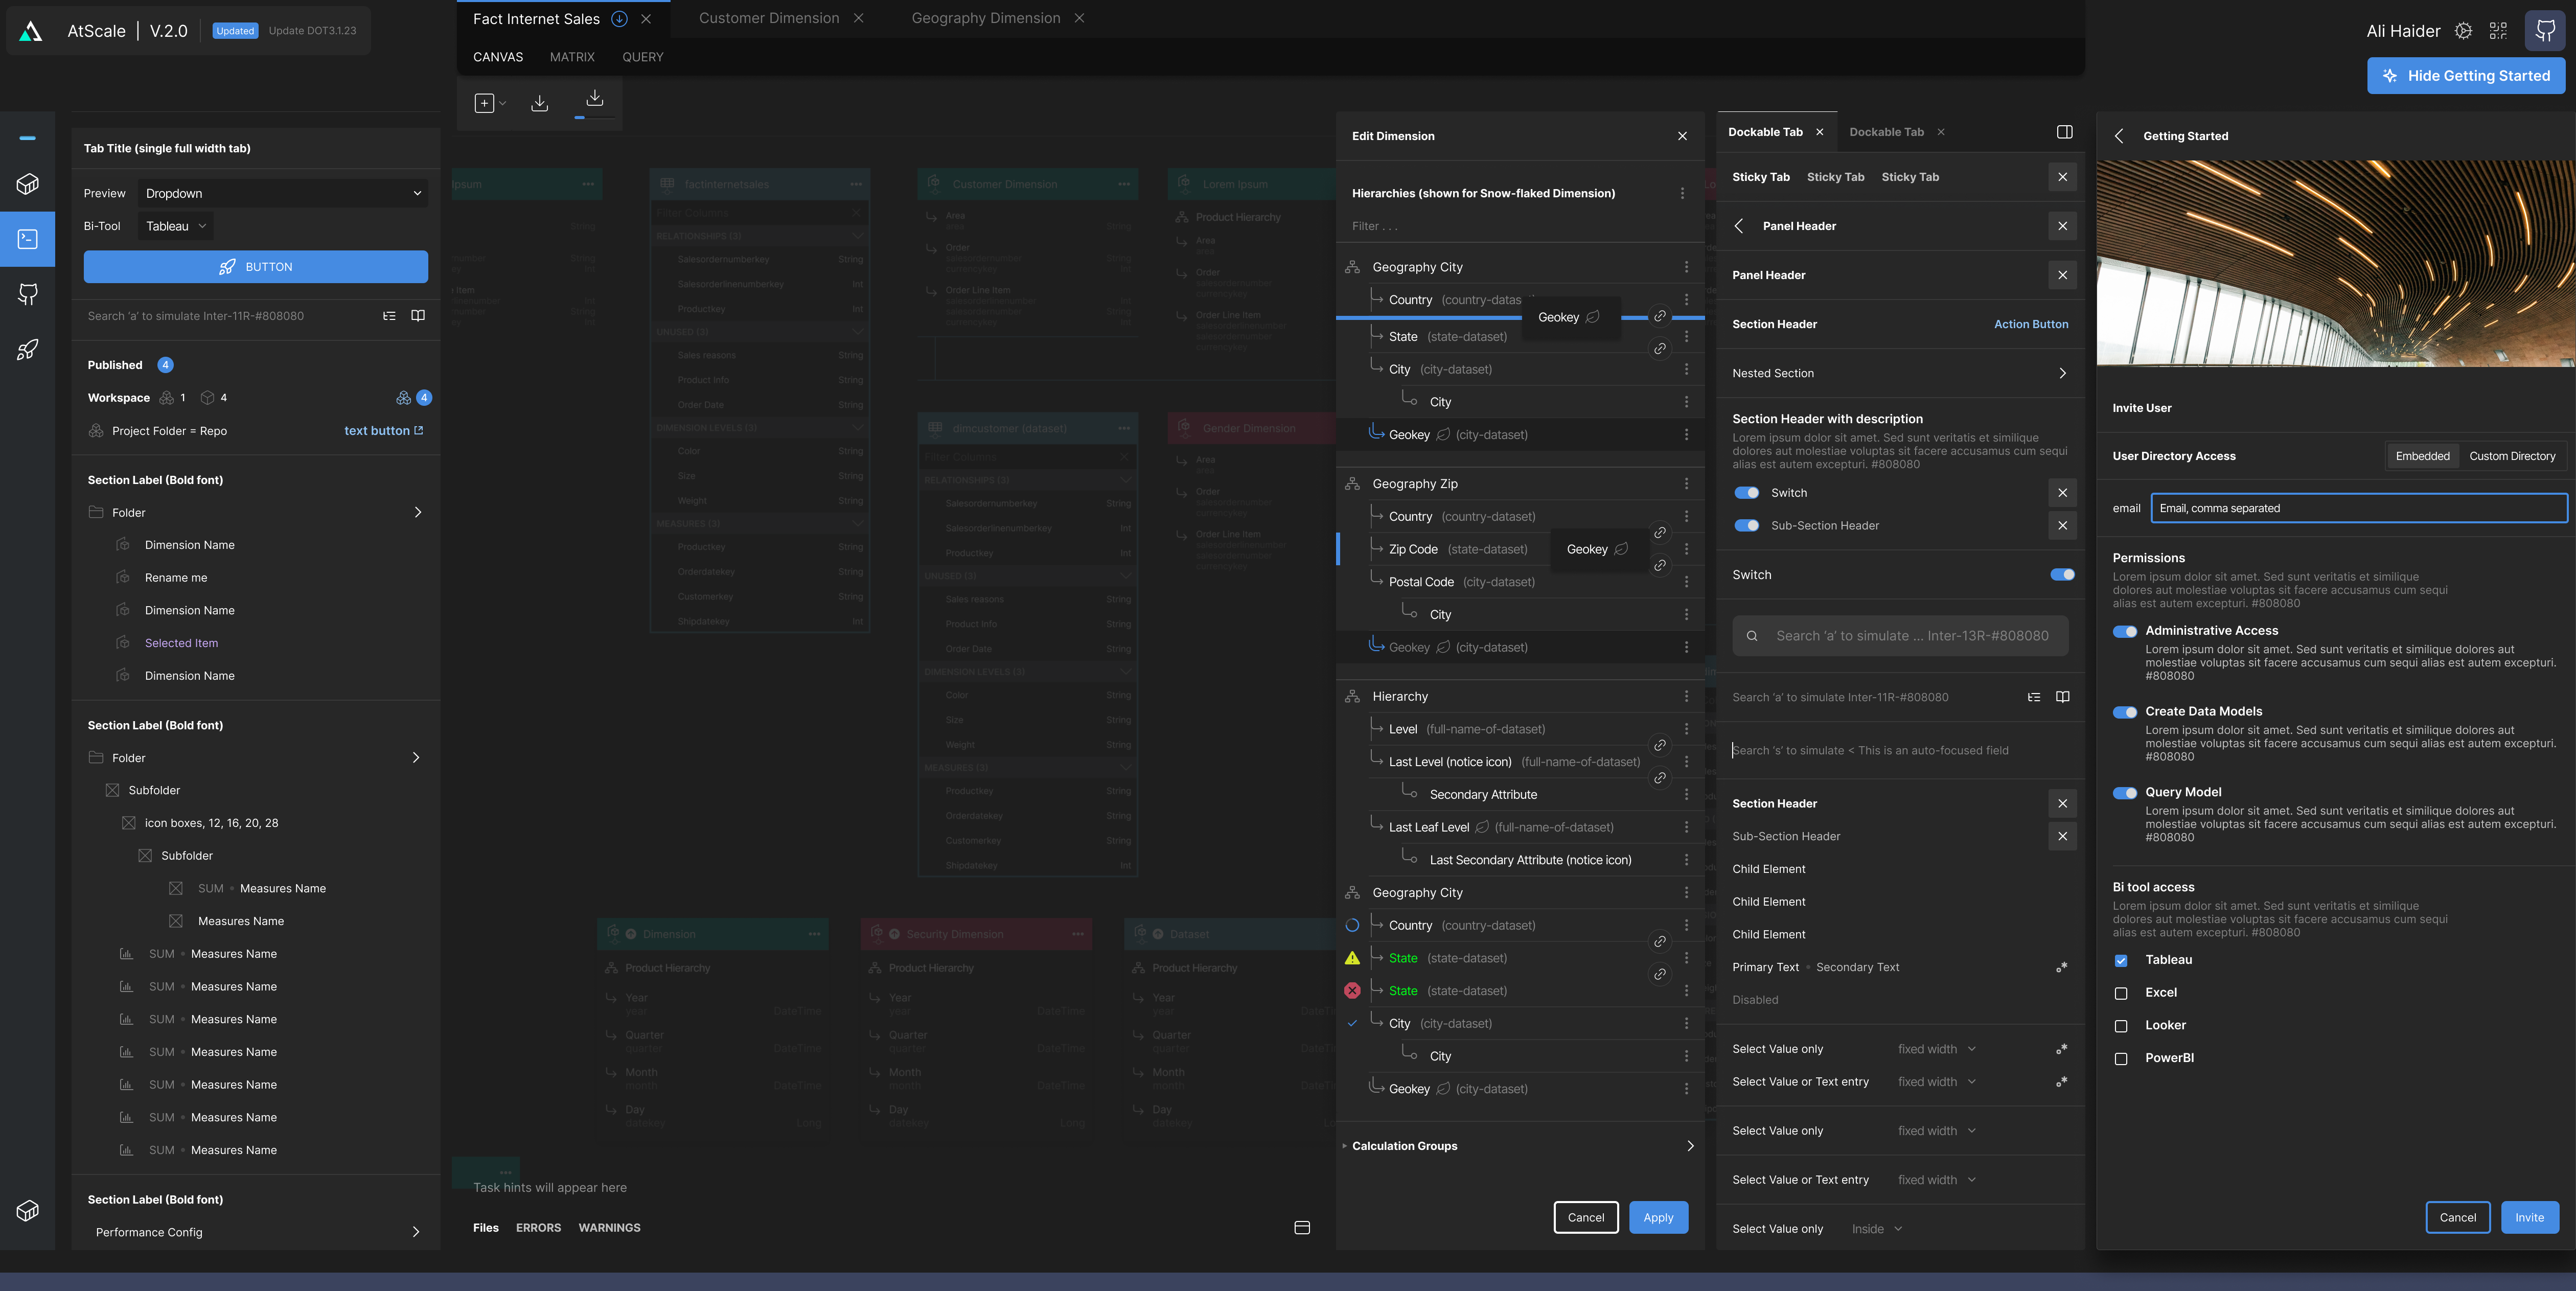Open the Customer Dimension tab
Viewport: 2576px width, 1291px height.
tap(768, 18)
